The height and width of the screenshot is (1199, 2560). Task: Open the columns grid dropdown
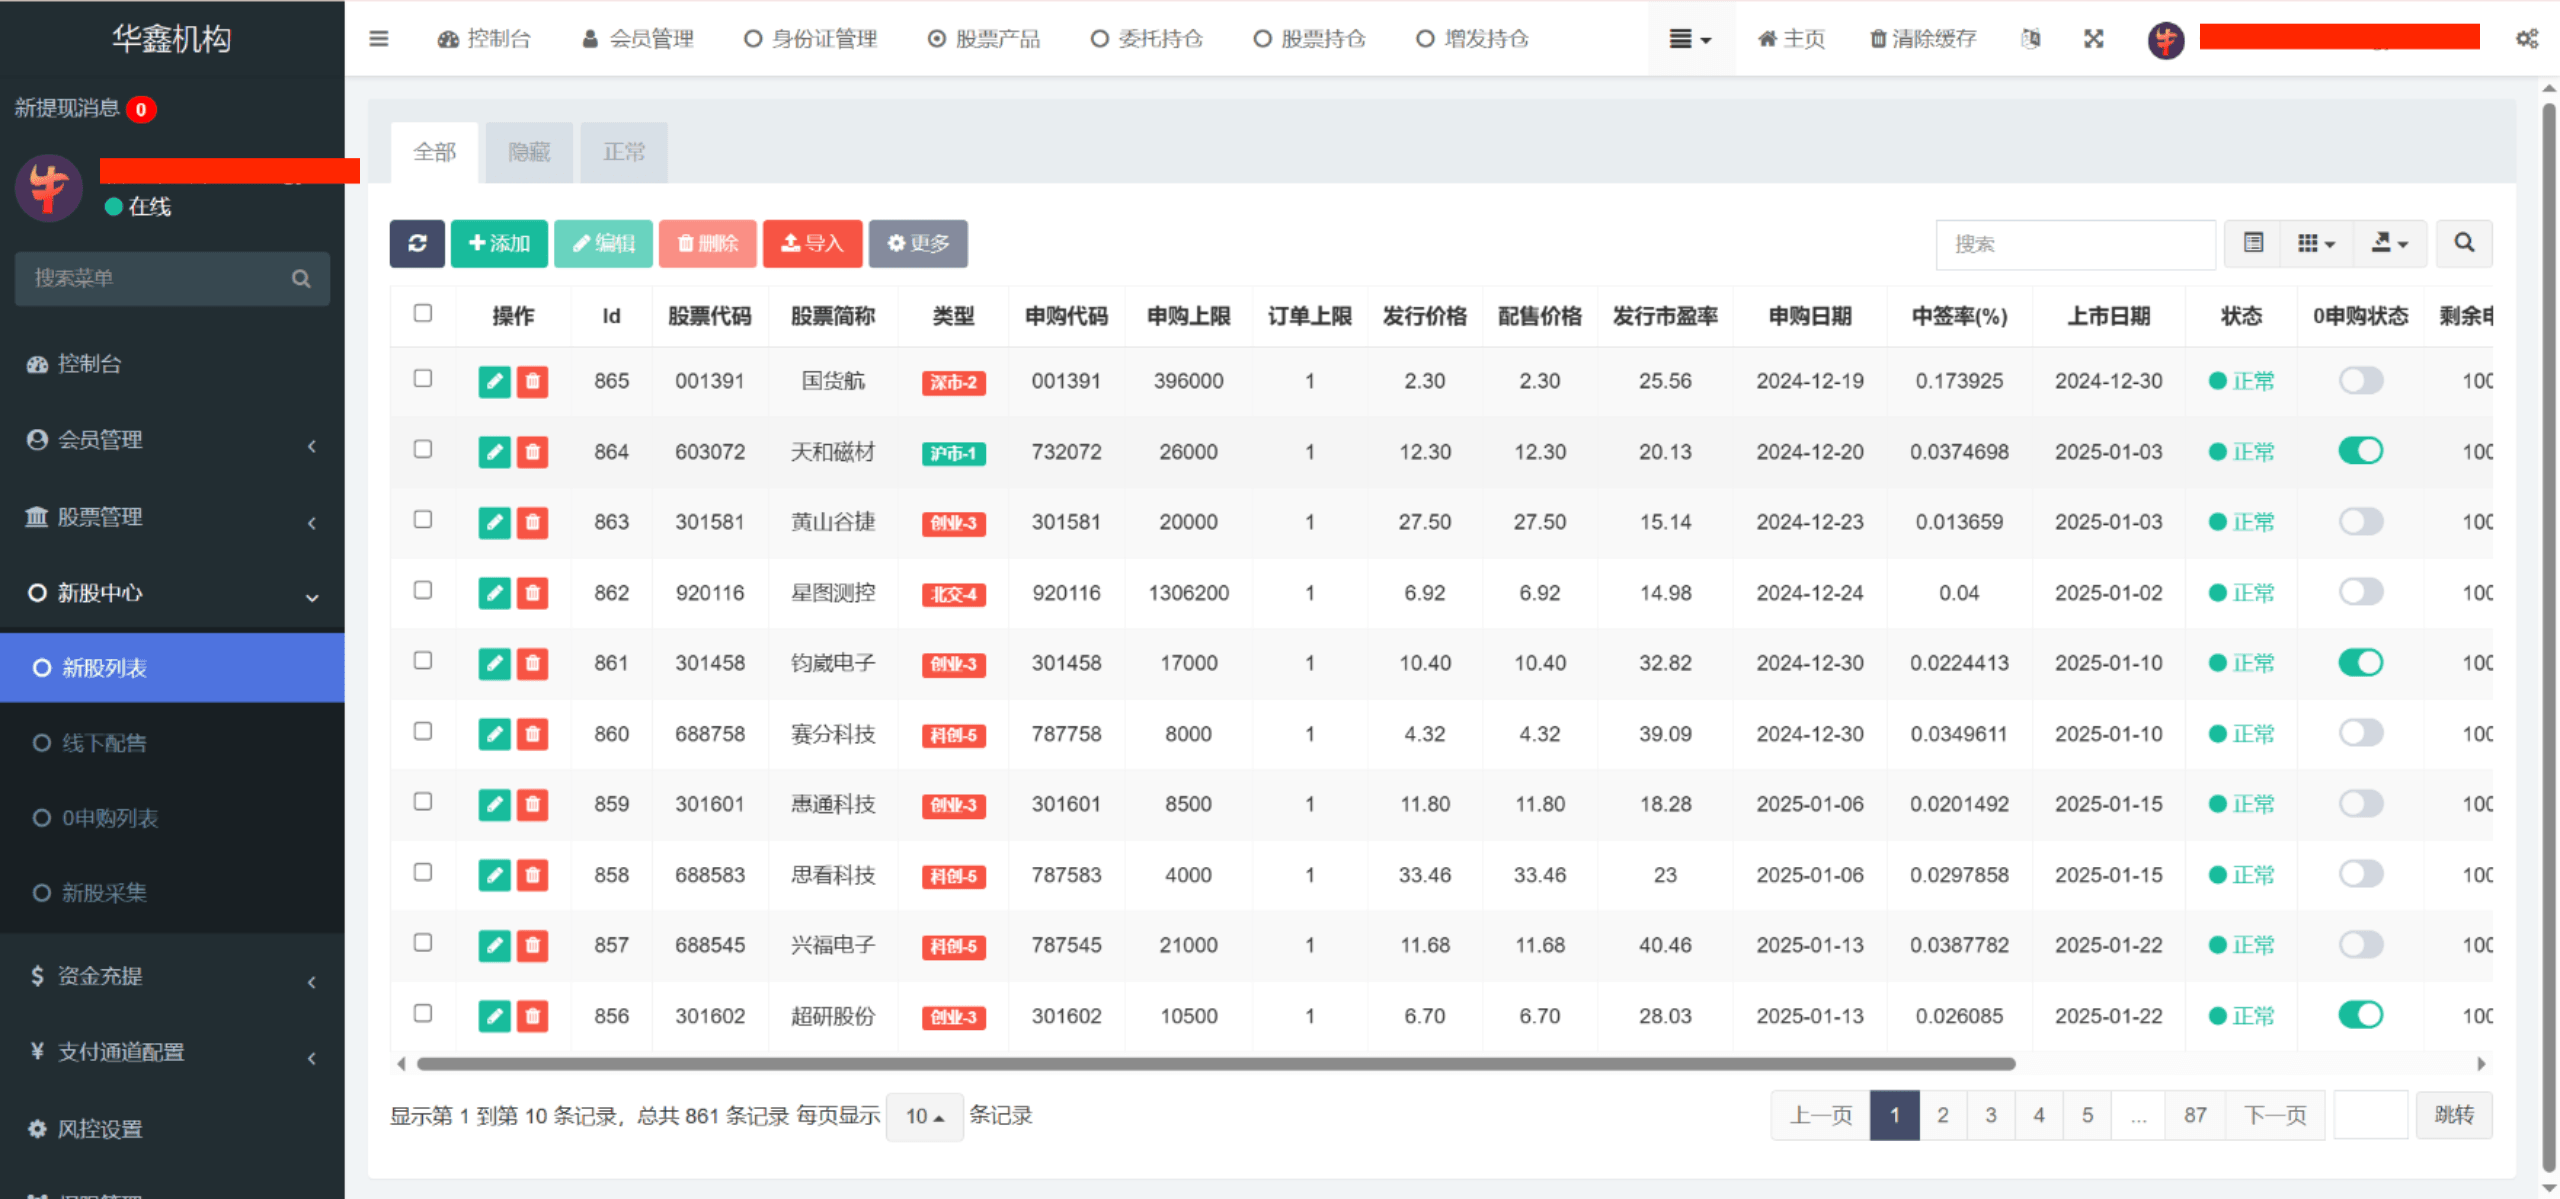[x=2316, y=243]
